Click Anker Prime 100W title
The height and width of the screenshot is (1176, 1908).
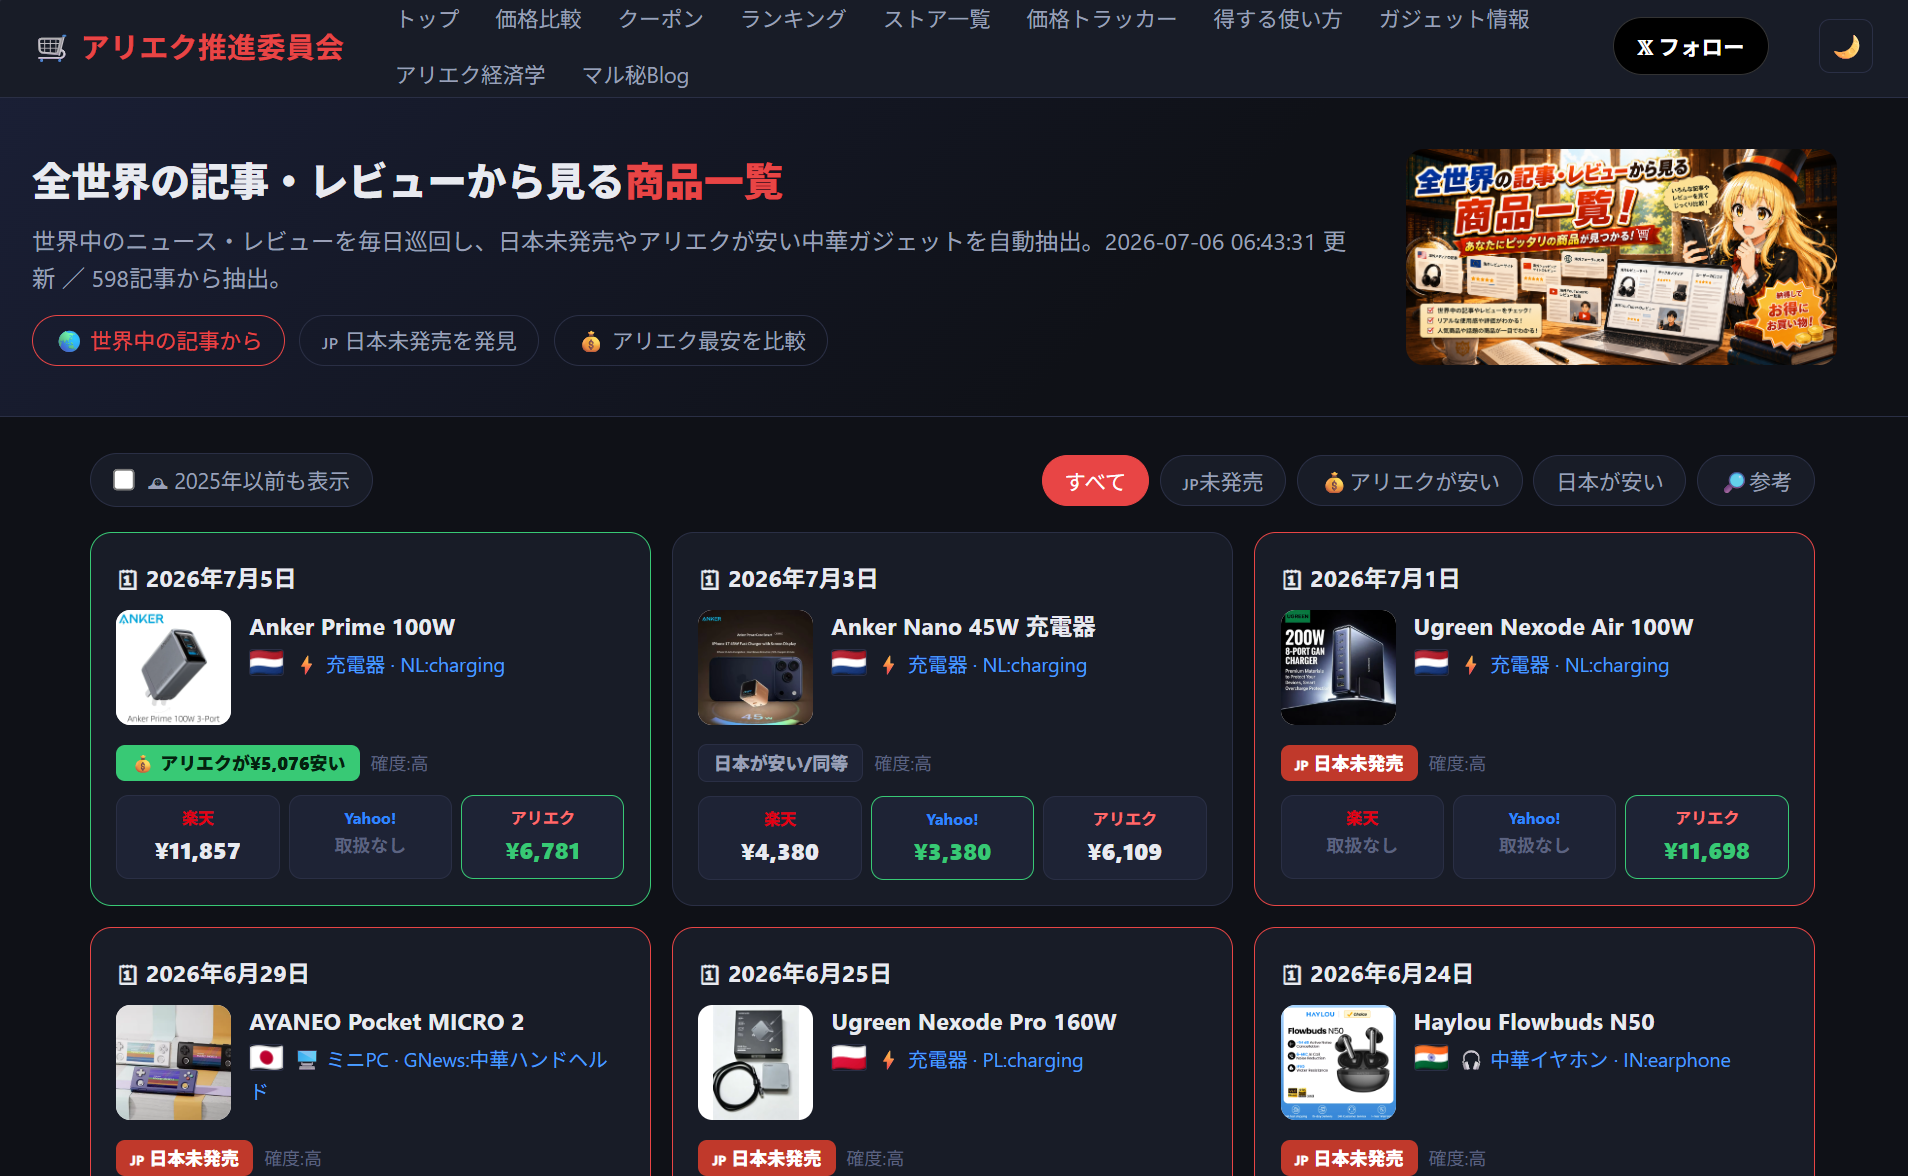pyautogui.click(x=352, y=627)
